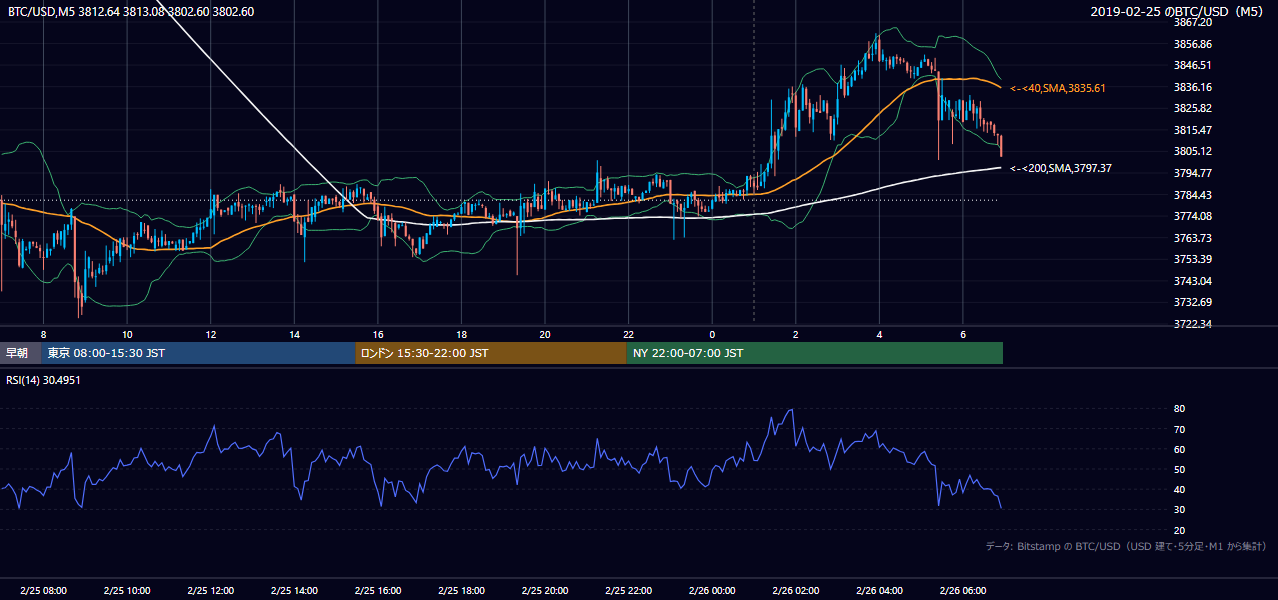
Task: Click the 2/25 20:00 date label
Action: (x=544, y=591)
